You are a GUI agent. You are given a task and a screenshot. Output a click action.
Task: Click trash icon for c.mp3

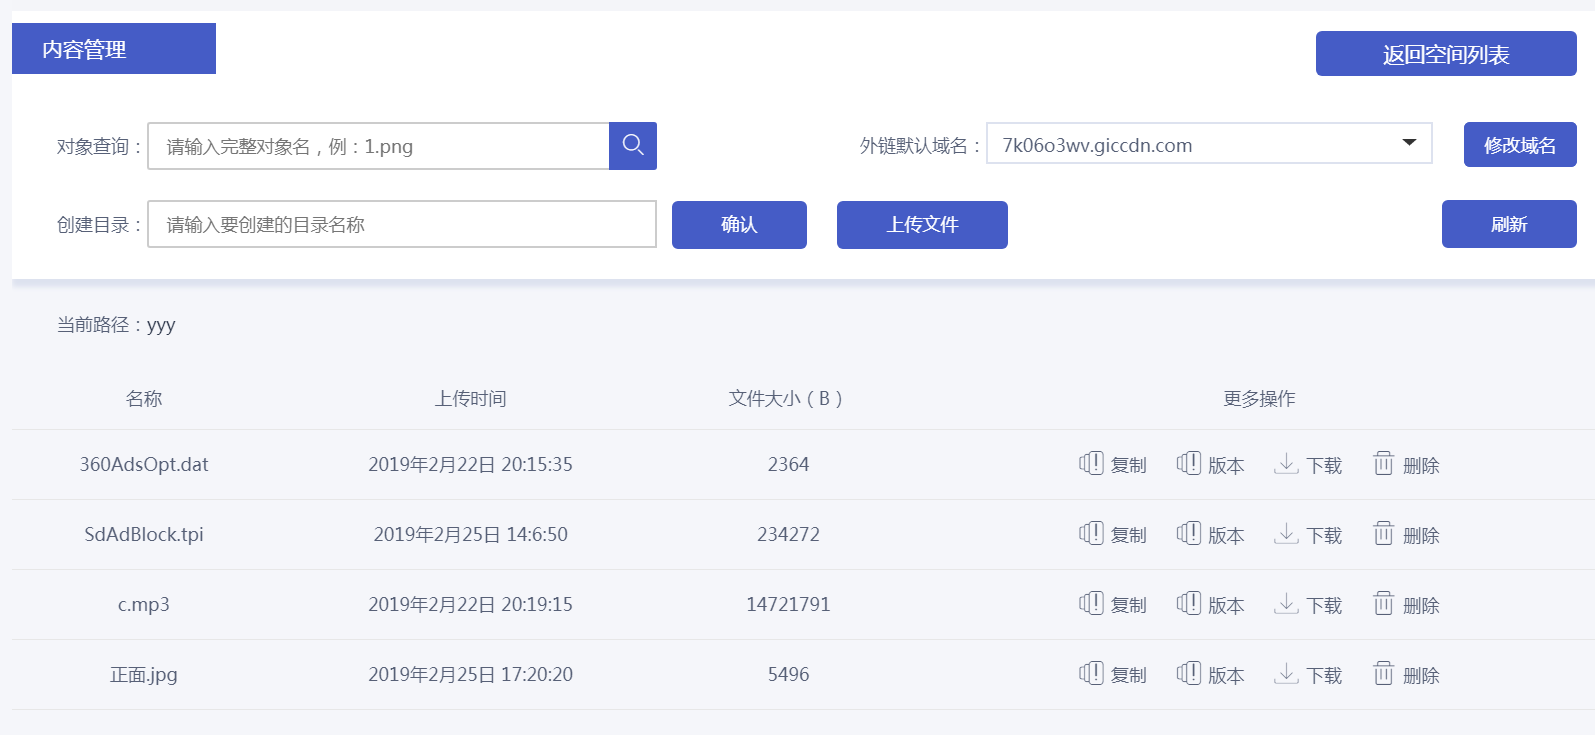tap(1383, 603)
